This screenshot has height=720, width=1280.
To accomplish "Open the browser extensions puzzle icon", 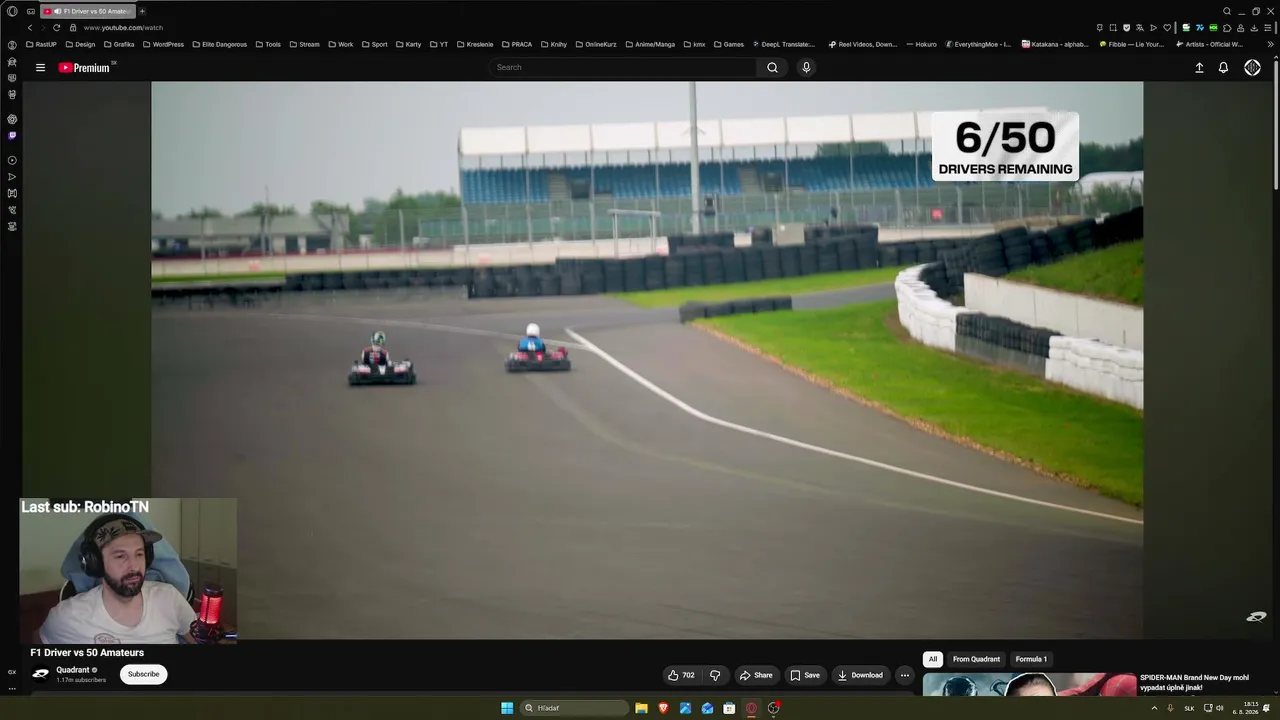I will [x=1227, y=28].
